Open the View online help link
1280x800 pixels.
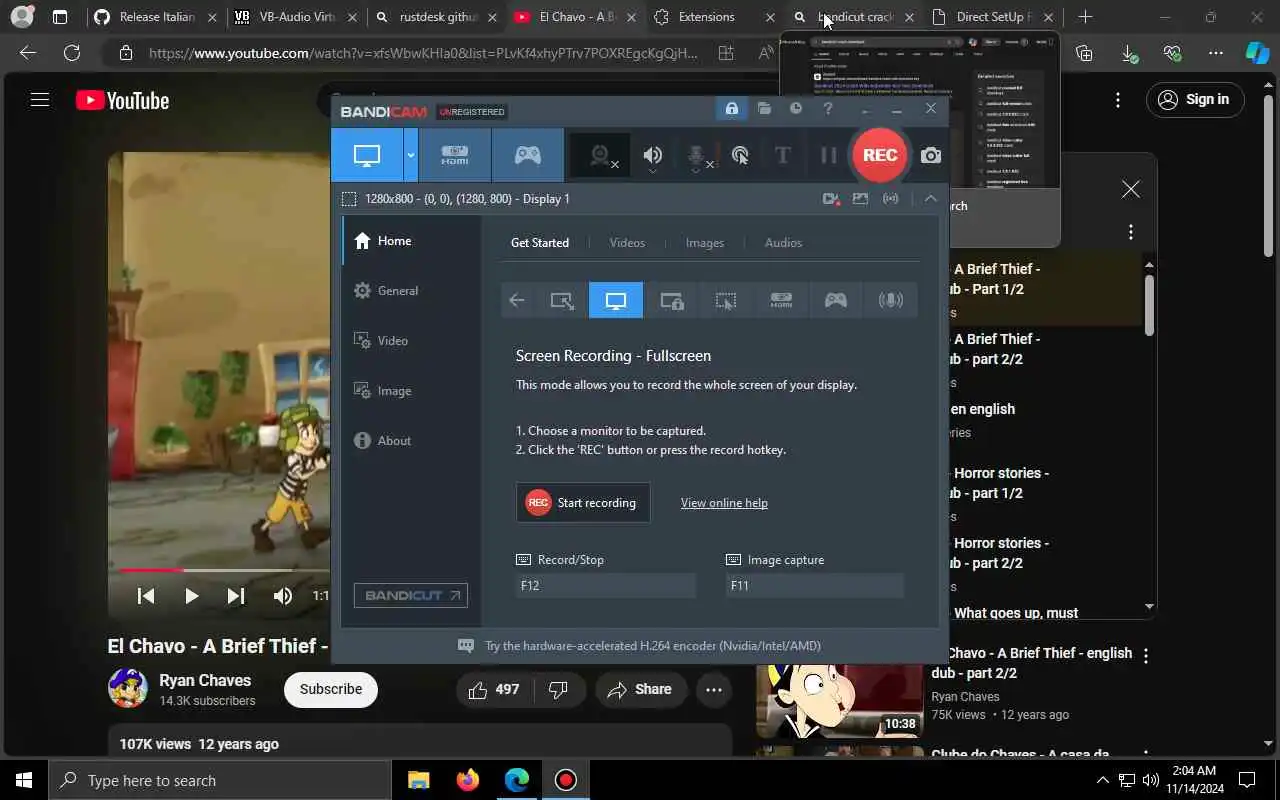(724, 503)
